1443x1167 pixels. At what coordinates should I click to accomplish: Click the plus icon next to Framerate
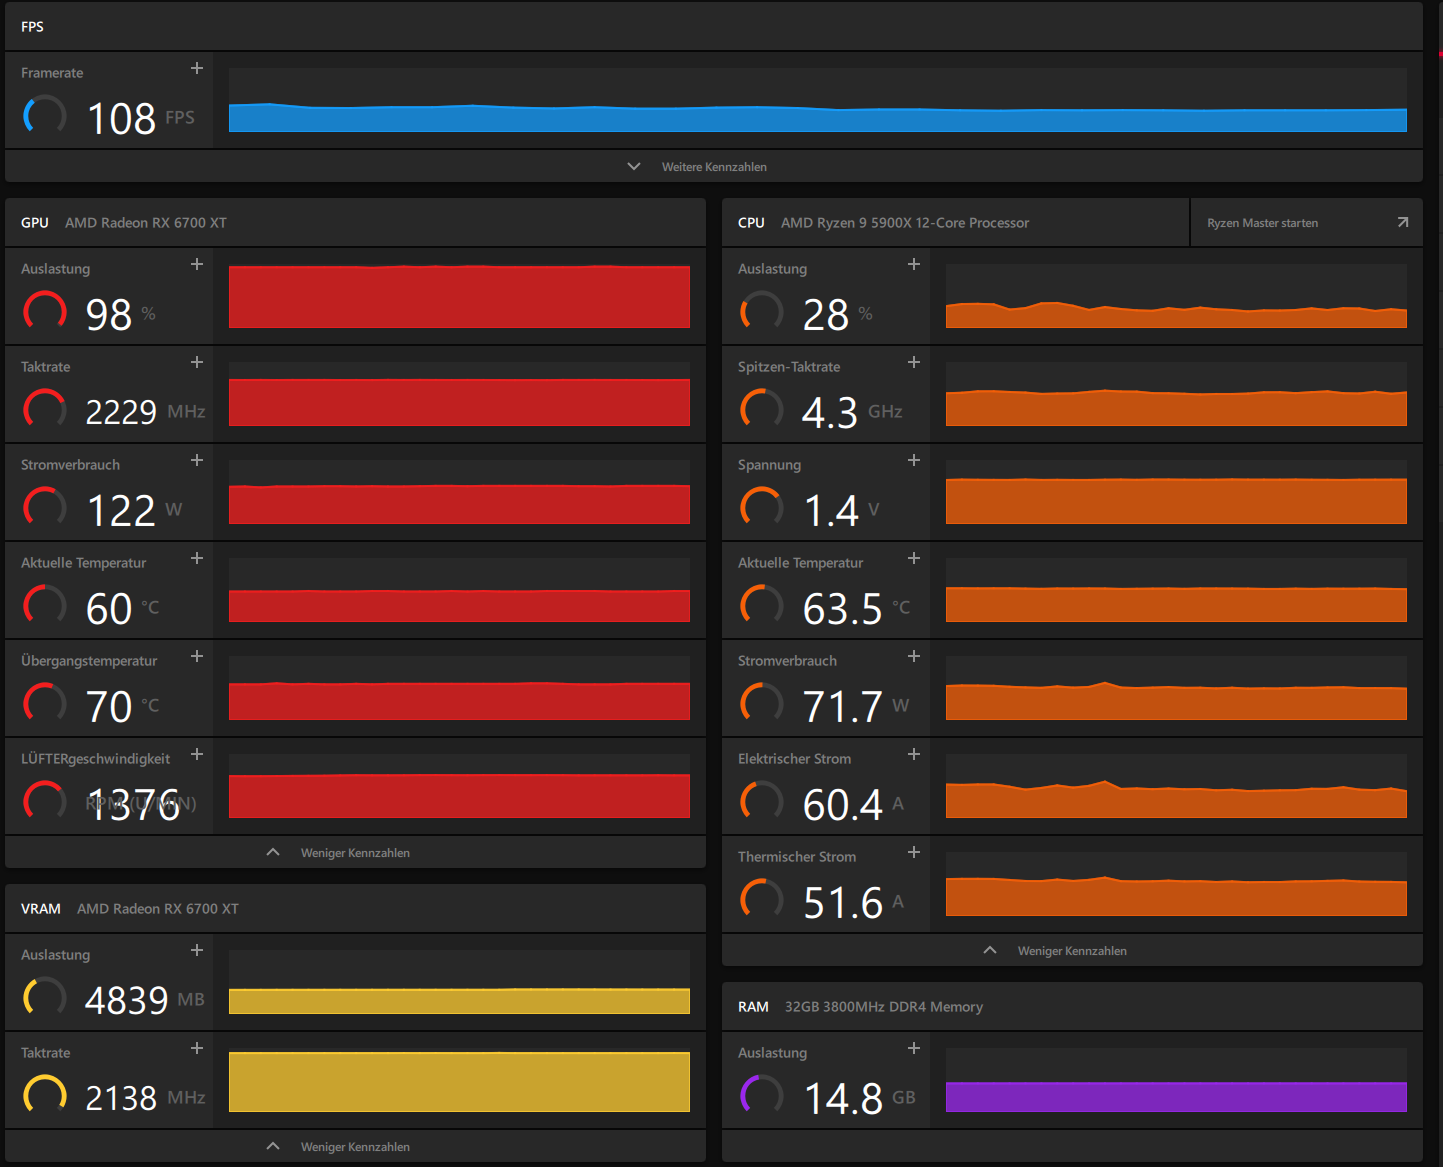197,68
